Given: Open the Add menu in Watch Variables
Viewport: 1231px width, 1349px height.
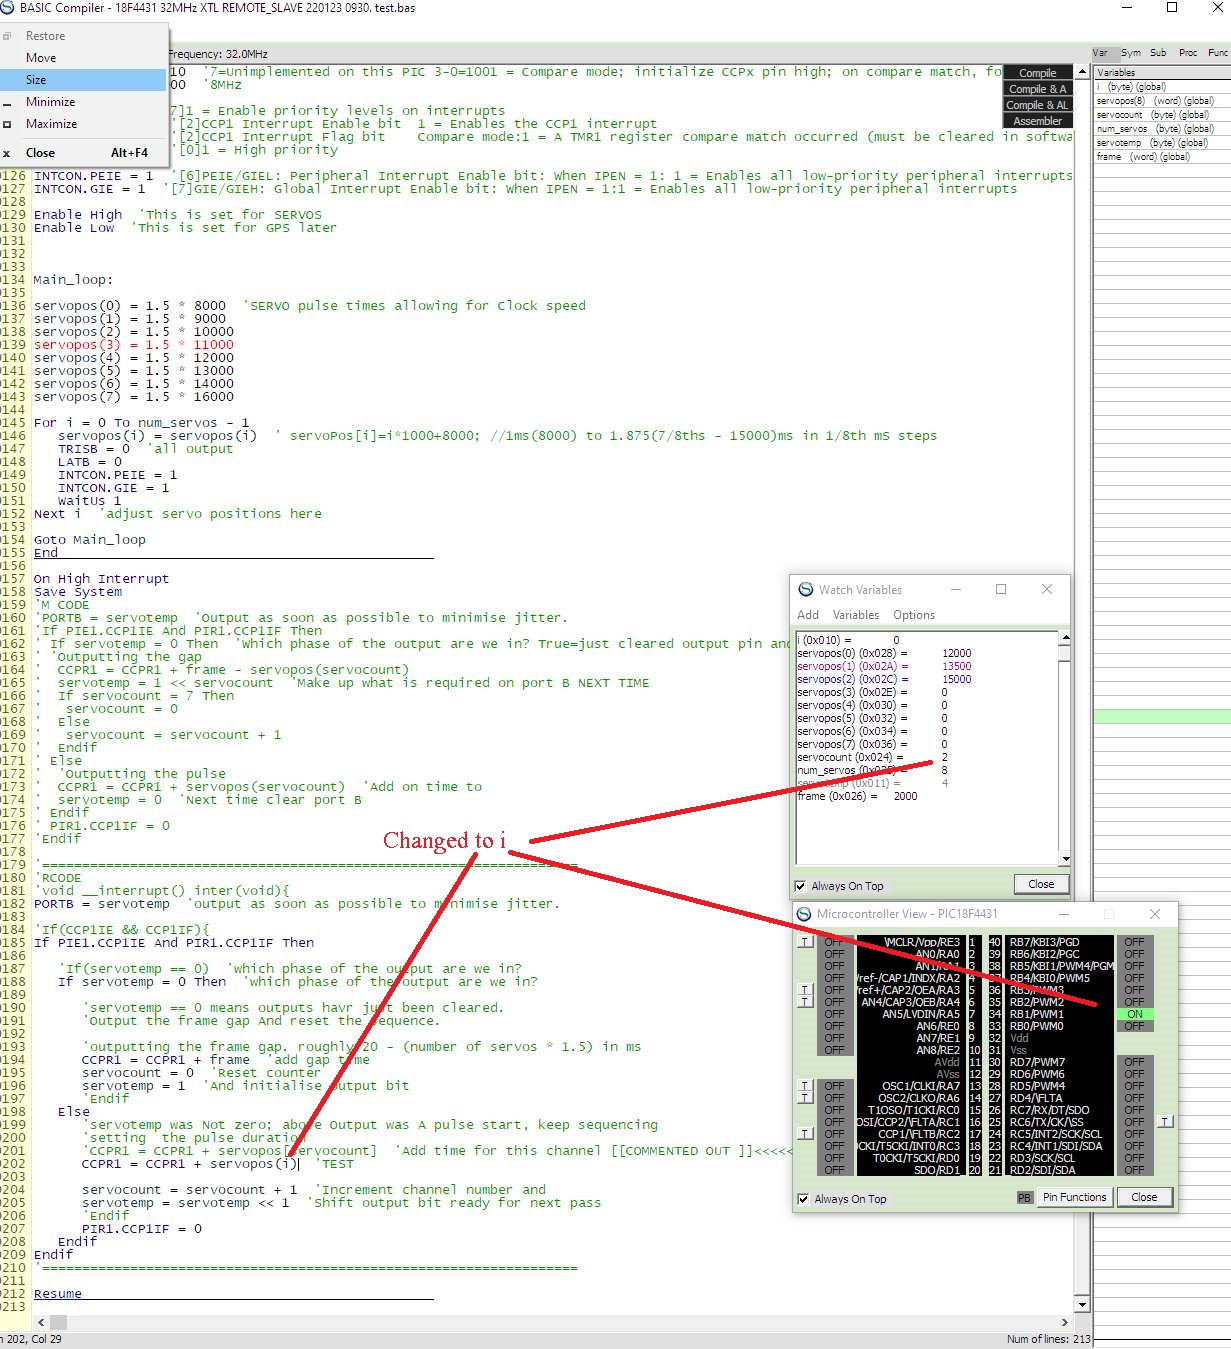Looking at the screenshot, I should coord(808,615).
